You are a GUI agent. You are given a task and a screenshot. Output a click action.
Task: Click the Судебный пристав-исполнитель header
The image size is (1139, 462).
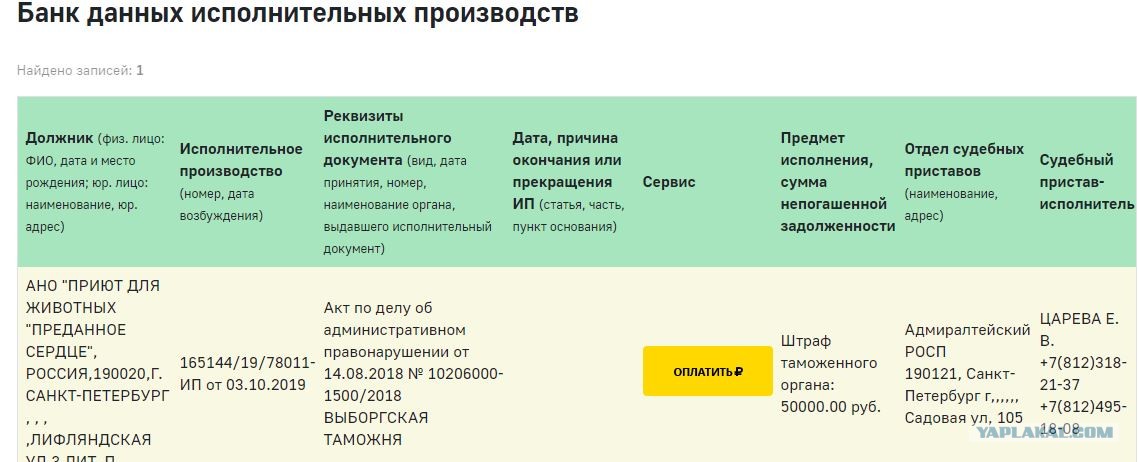[1086, 182]
